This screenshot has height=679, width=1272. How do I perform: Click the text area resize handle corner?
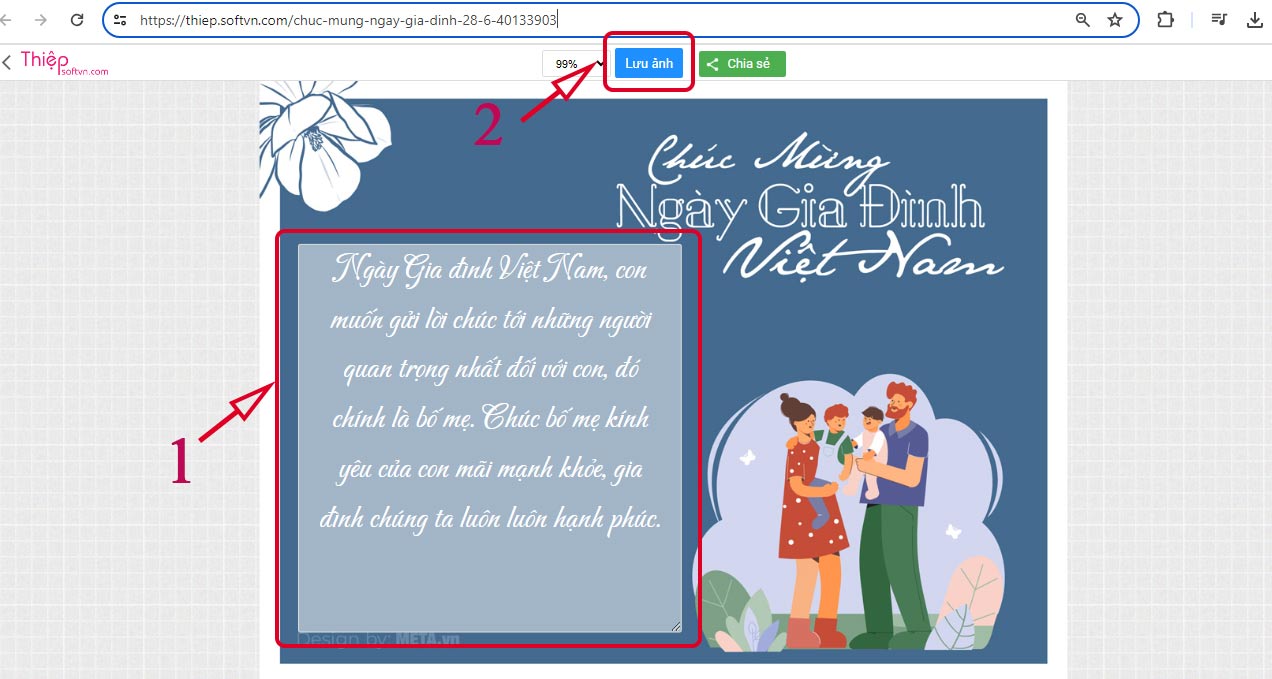676,626
